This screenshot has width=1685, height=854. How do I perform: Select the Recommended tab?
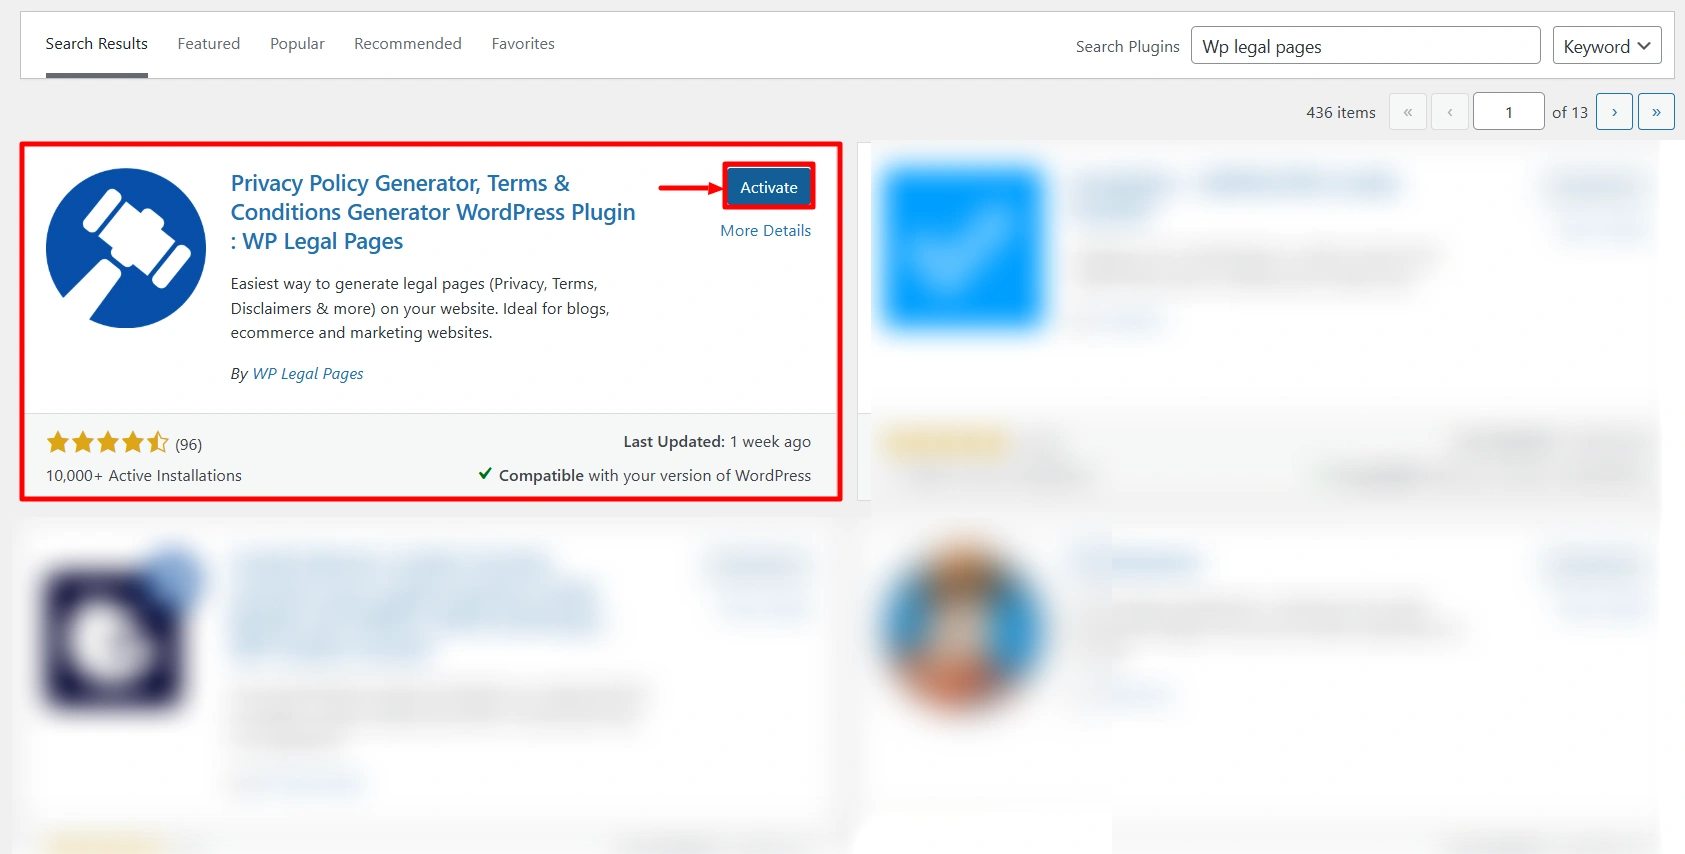pos(408,44)
